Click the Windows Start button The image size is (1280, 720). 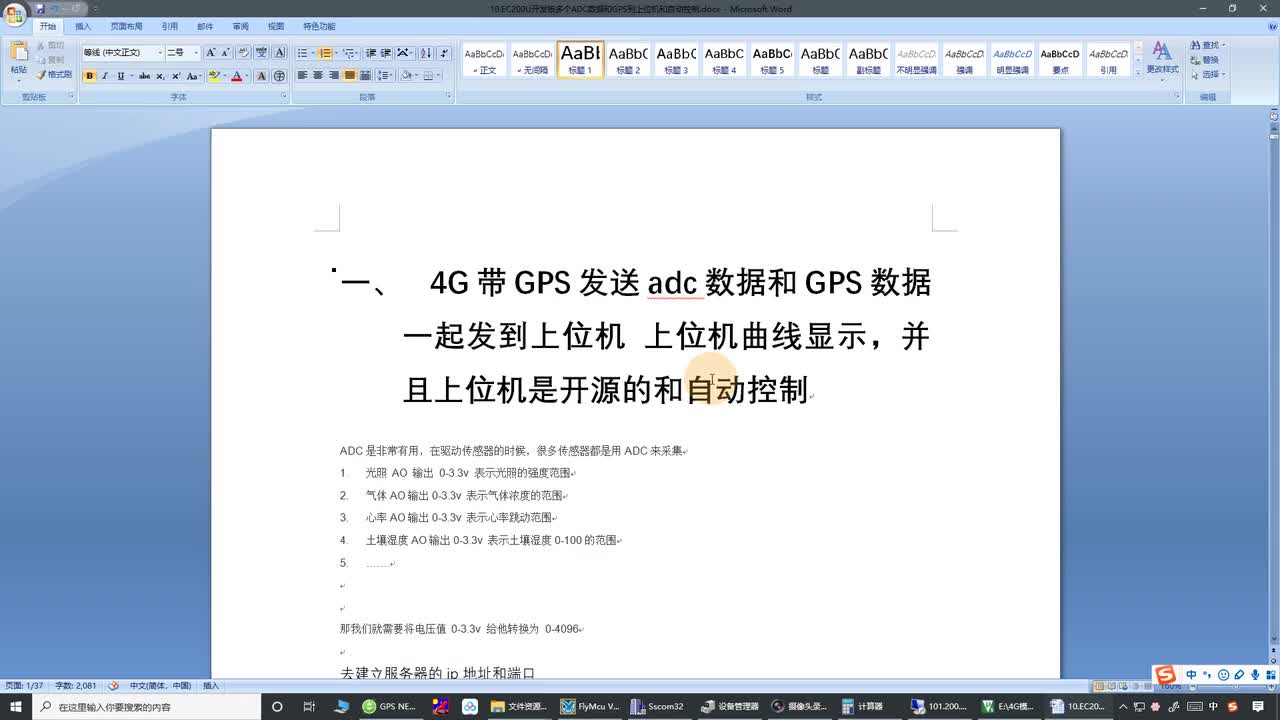[14, 706]
